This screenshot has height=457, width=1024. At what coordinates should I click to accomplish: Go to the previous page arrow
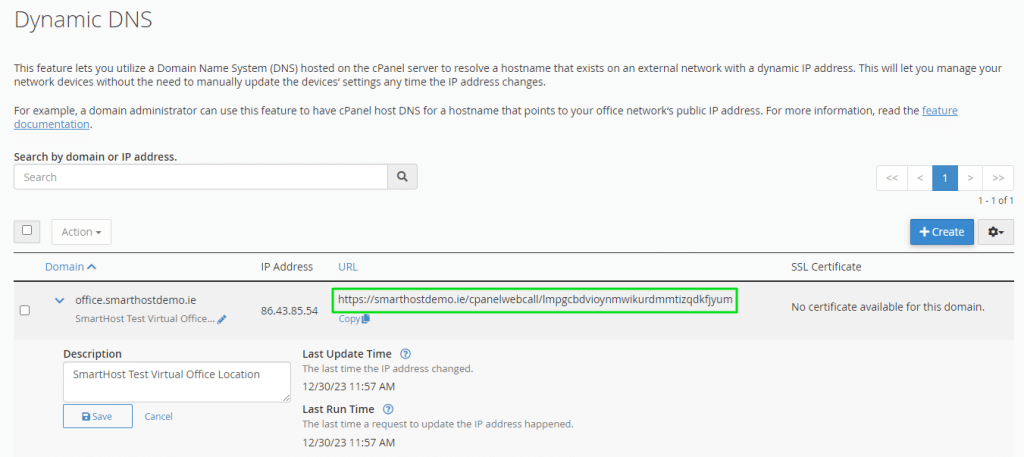click(920, 178)
